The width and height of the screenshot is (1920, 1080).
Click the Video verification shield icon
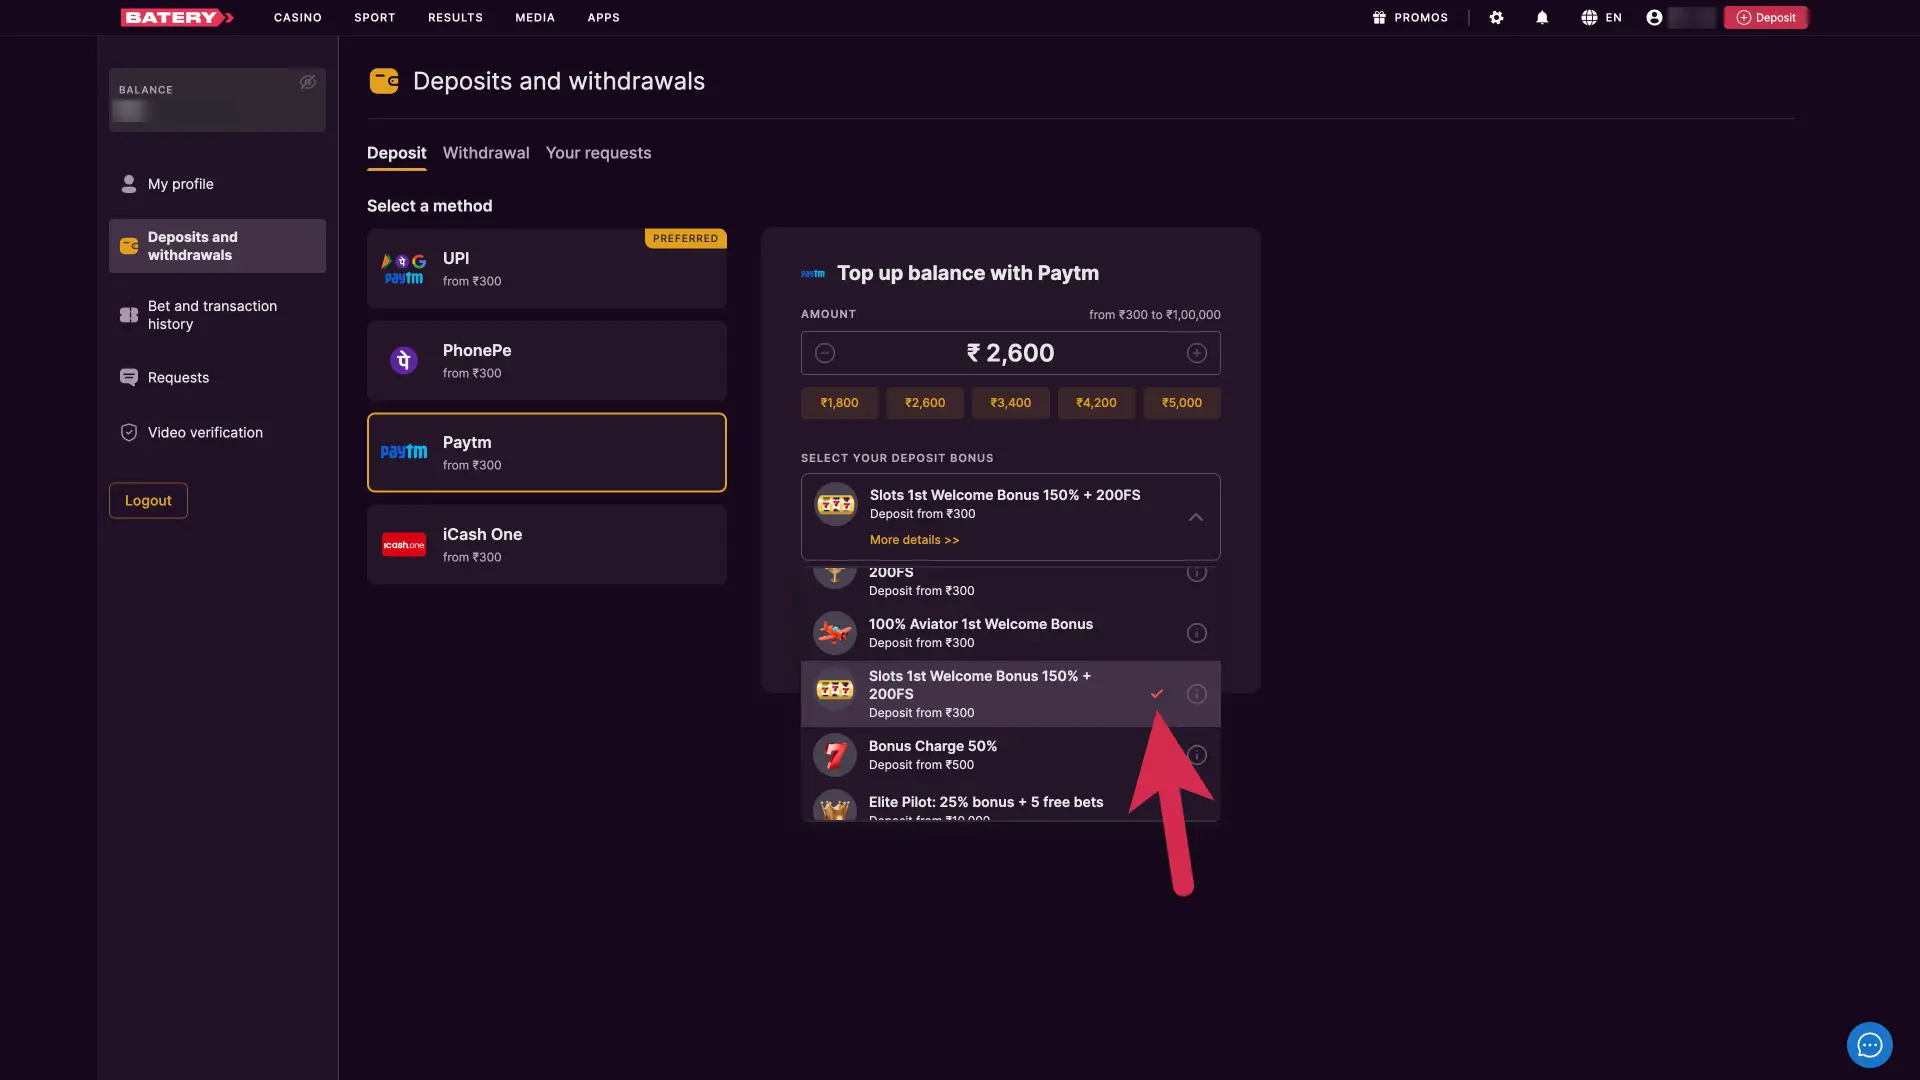pyautogui.click(x=129, y=432)
